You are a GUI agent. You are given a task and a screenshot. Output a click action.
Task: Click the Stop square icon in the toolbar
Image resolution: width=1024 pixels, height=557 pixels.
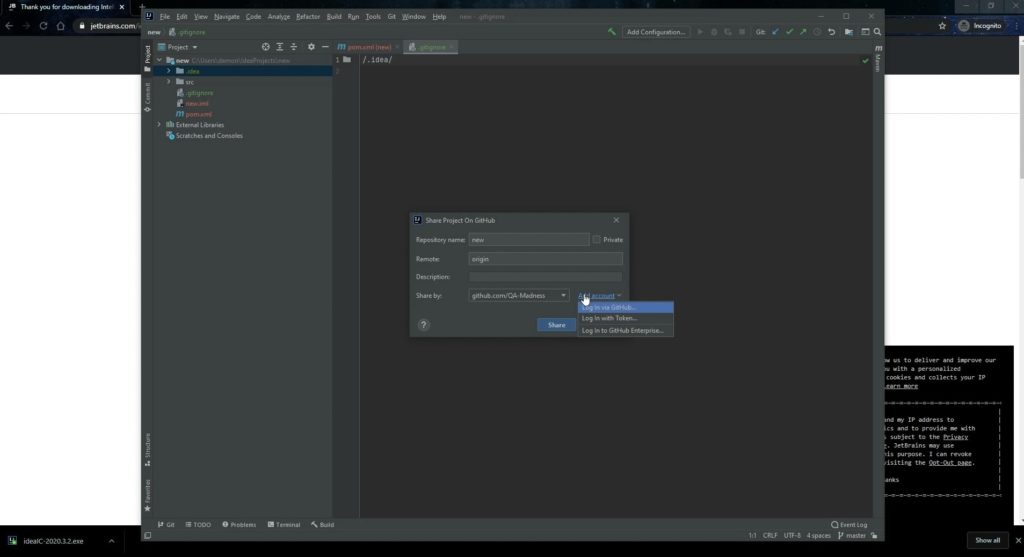click(742, 32)
